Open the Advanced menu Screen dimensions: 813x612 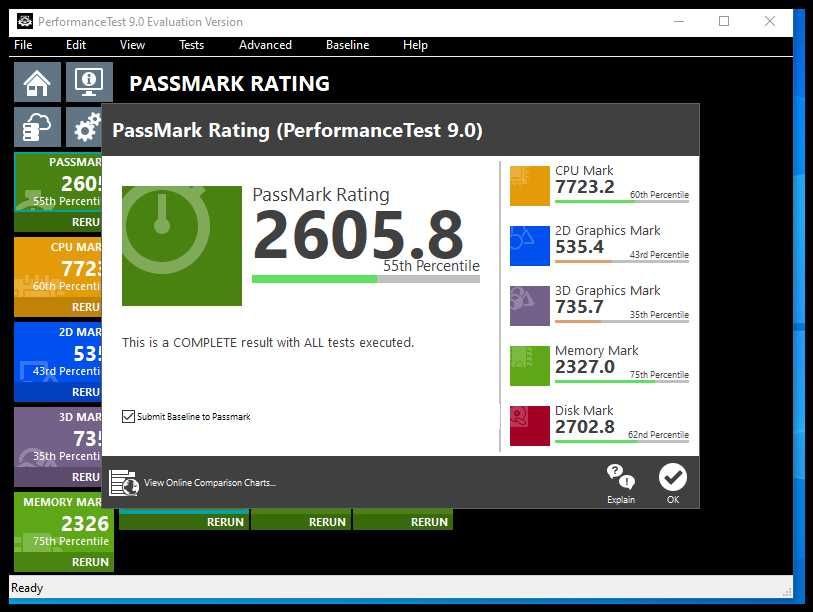tap(265, 45)
